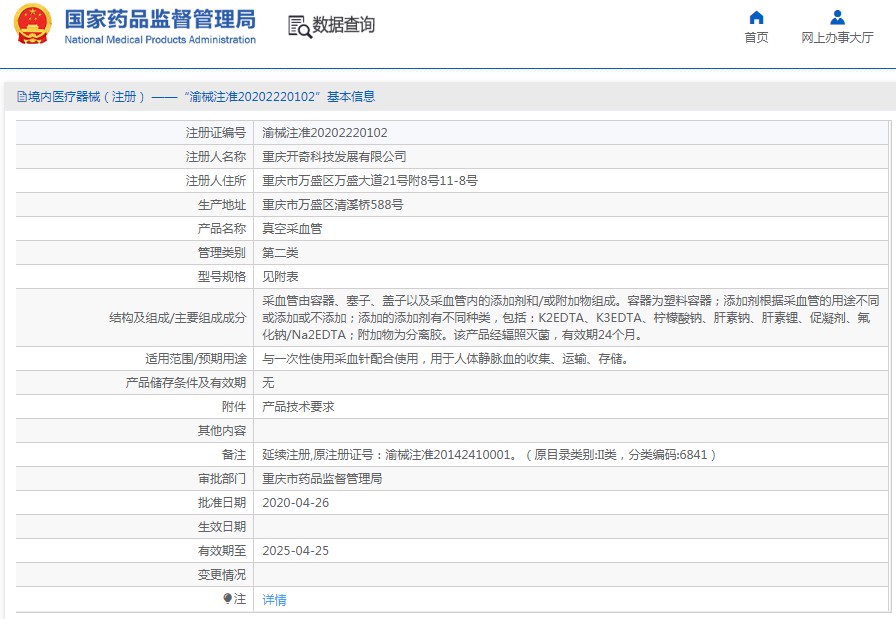Image resolution: width=896 pixels, height=619 pixels.
Task: Click 无 storage condition value
Action: coord(268,383)
